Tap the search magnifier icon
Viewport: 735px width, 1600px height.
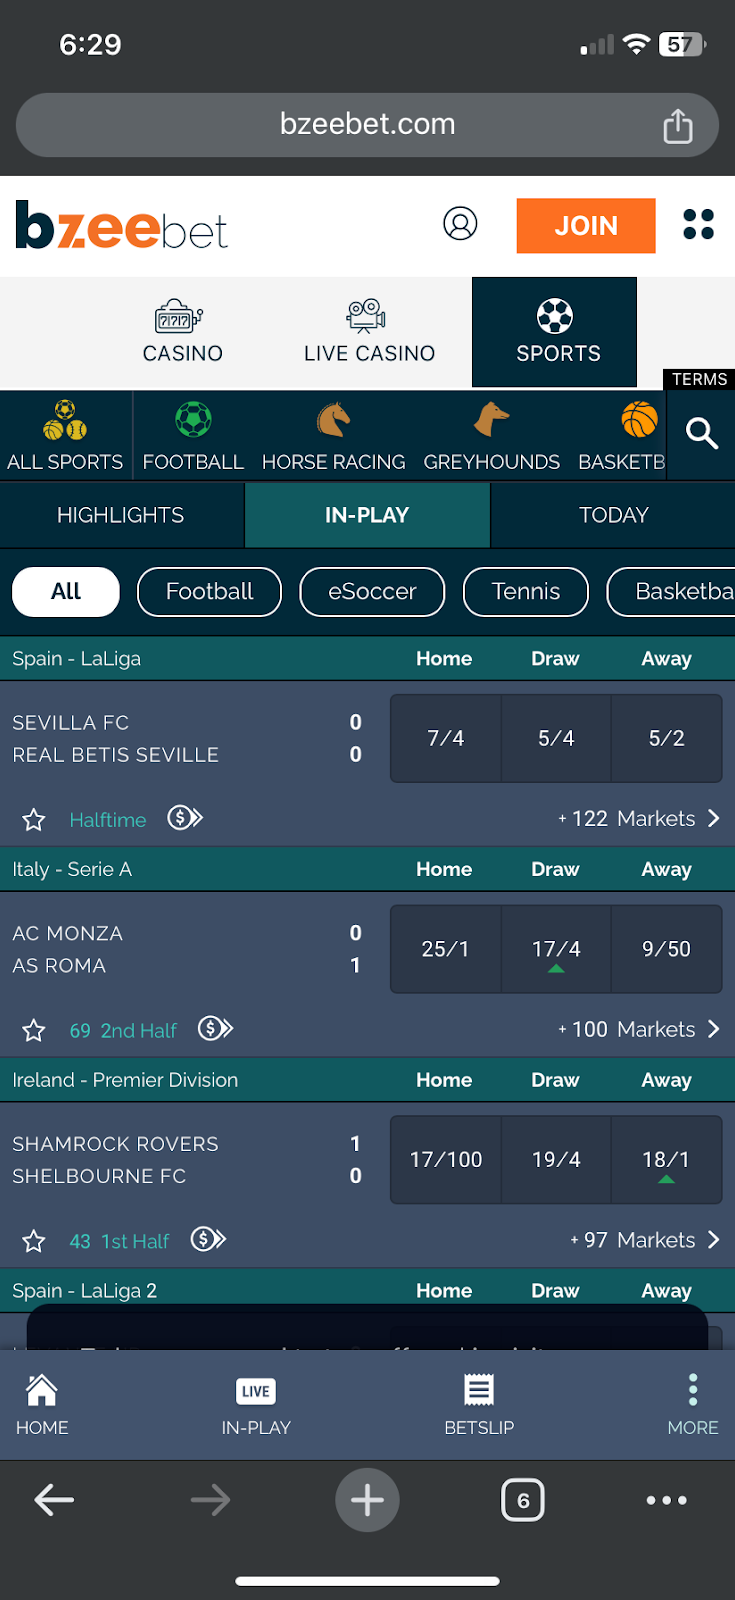click(x=701, y=434)
